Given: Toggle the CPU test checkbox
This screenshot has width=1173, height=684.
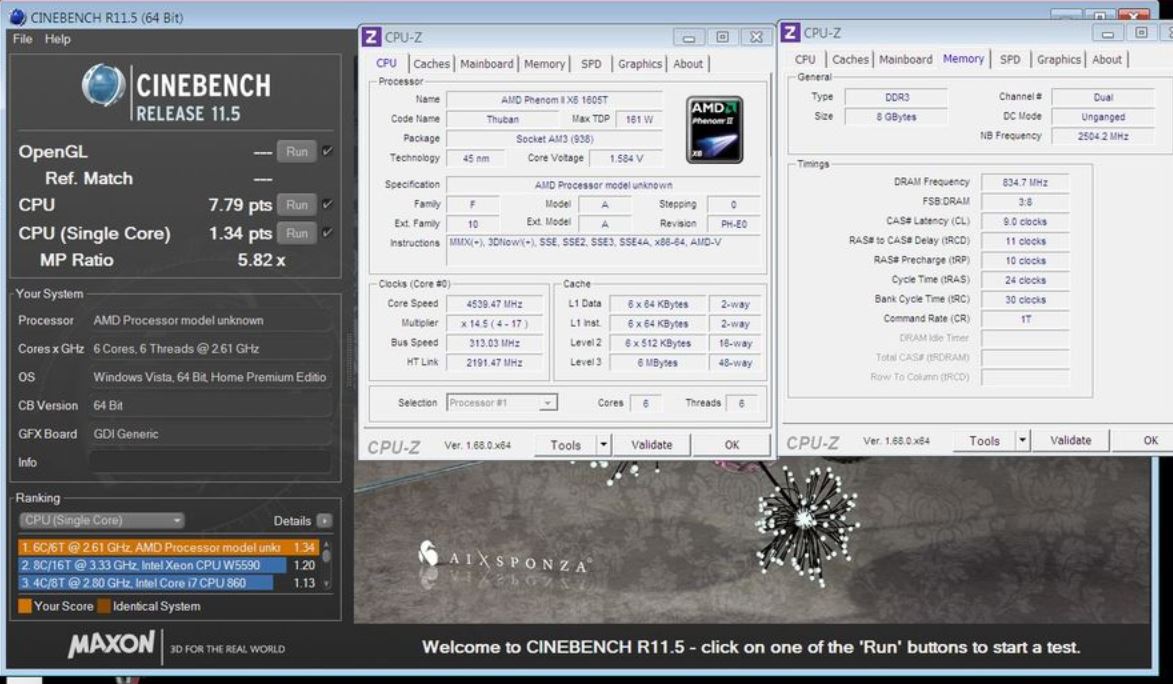Looking at the screenshot, I should 327,204.
